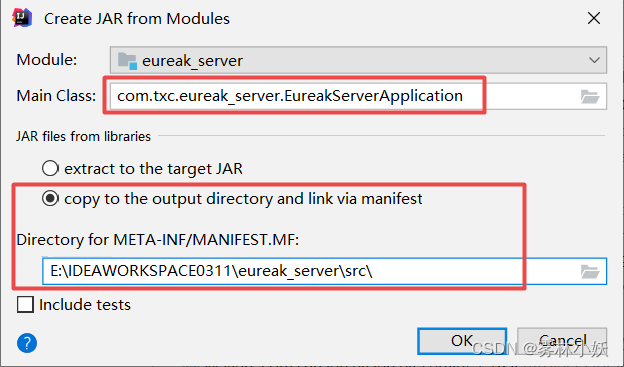This screenshot has height=367, width=624.
Task: Open help with the blue question mark
Action: (27, 343)
